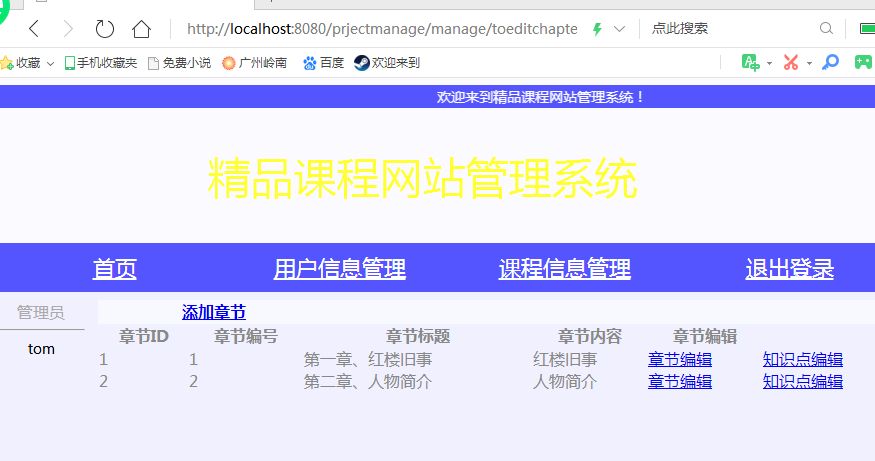This screenshot has width=875, height=461.
Task: Click the red scissors screenshot icon
Action: click(791, 62)
